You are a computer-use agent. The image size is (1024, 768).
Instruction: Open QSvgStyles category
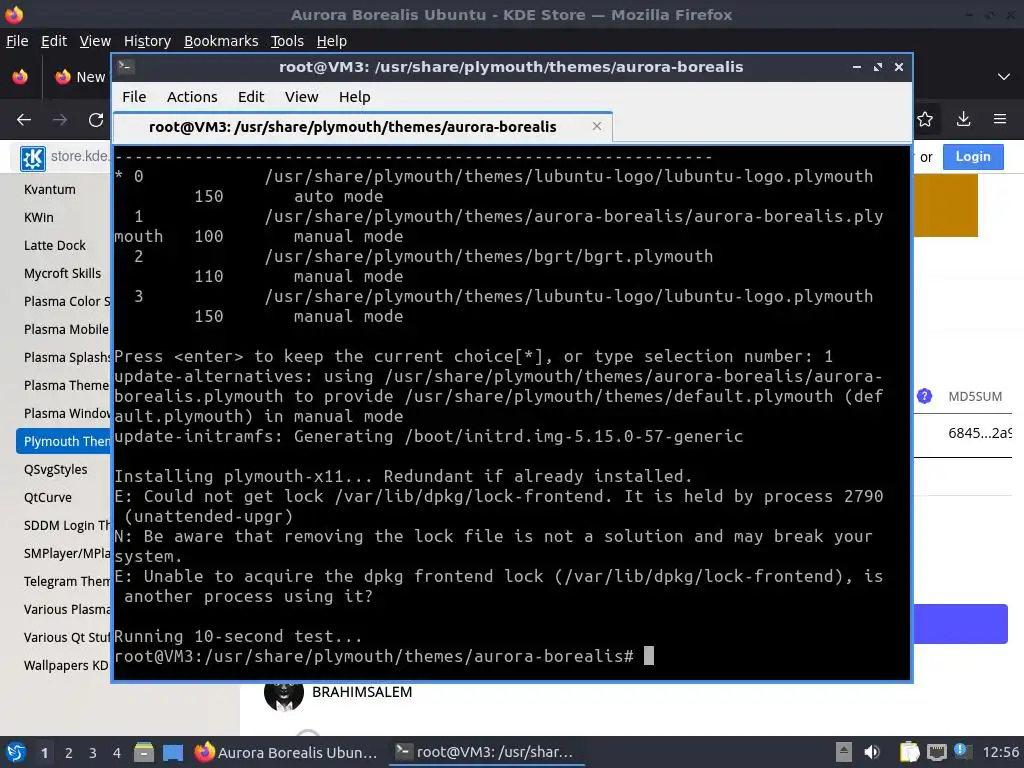coord(56,470)
